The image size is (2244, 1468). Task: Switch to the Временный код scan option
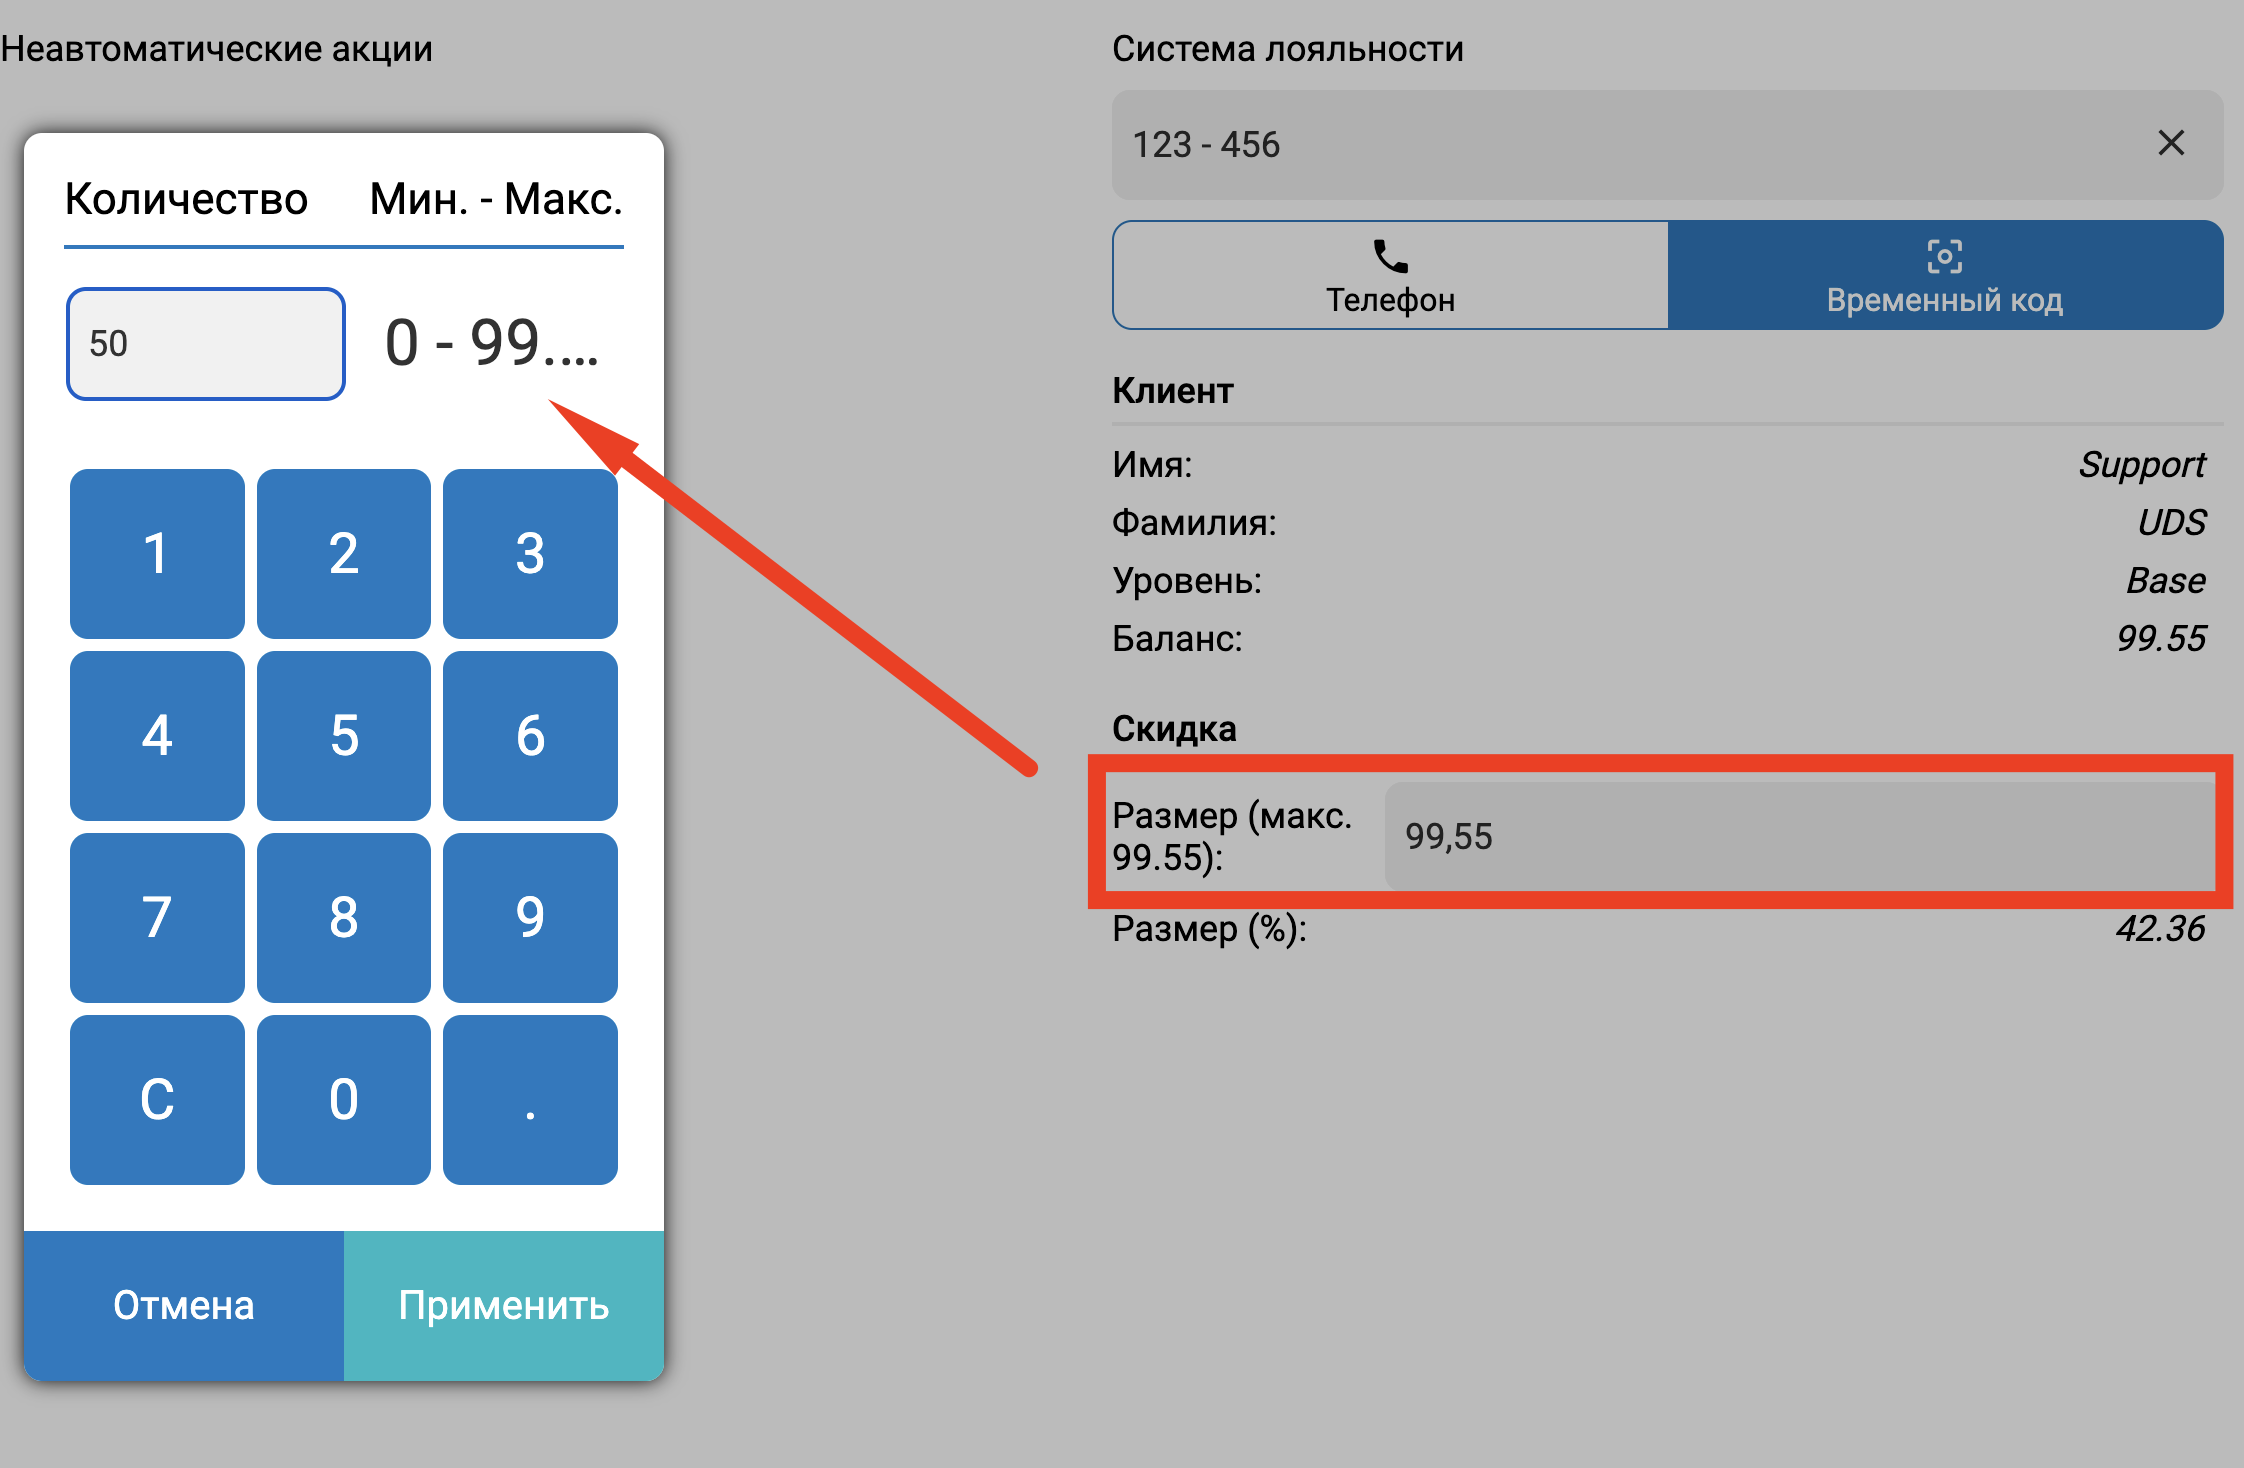point(1945,275)
